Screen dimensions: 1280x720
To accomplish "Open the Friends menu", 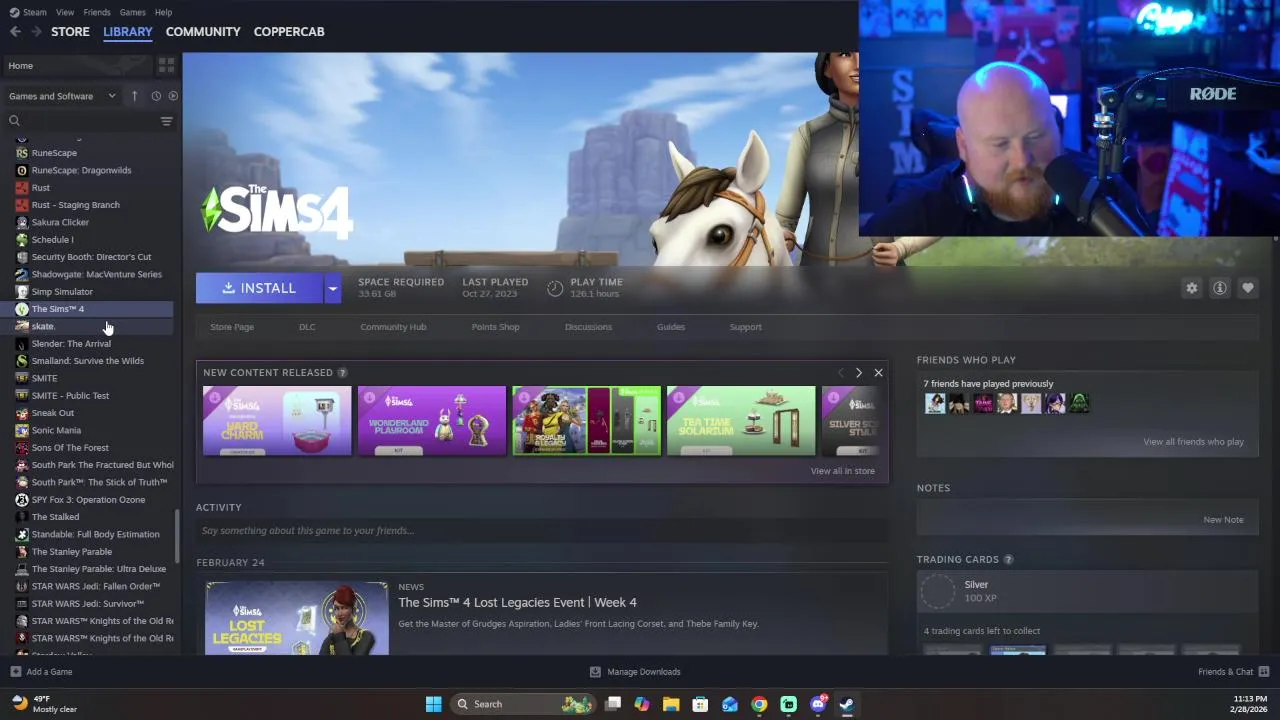I will (x=97, y=12).
